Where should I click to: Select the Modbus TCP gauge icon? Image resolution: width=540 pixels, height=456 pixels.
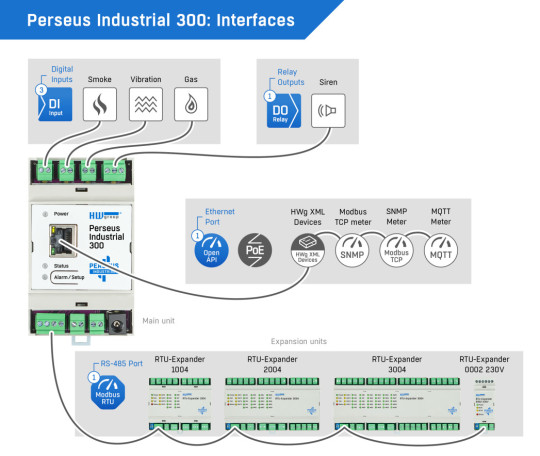click(x=396, y=250)
